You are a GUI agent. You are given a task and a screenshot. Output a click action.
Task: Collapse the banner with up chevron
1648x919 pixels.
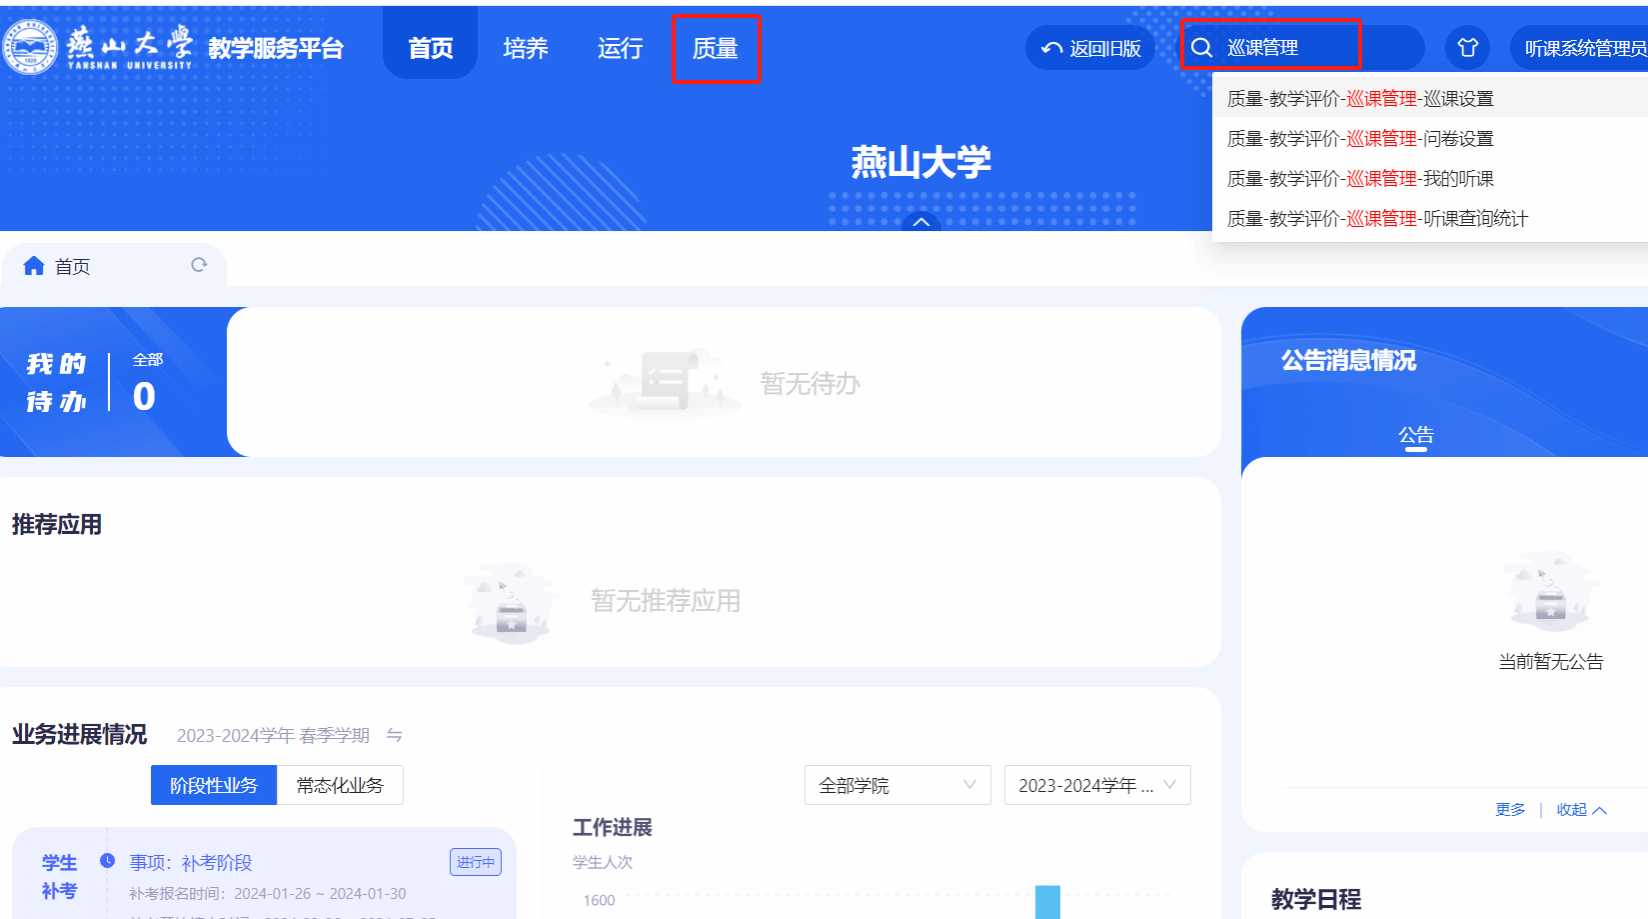point(921,221)
